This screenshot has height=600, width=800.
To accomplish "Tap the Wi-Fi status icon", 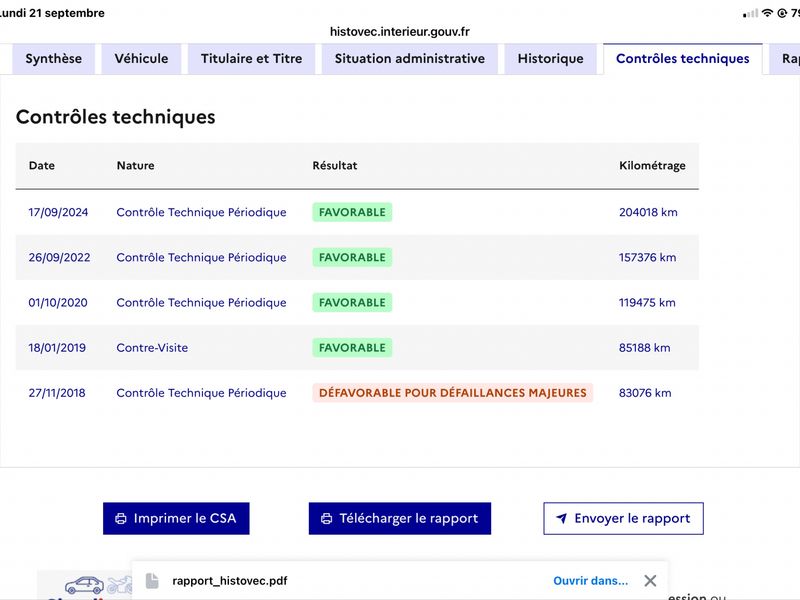I will 767,13.
